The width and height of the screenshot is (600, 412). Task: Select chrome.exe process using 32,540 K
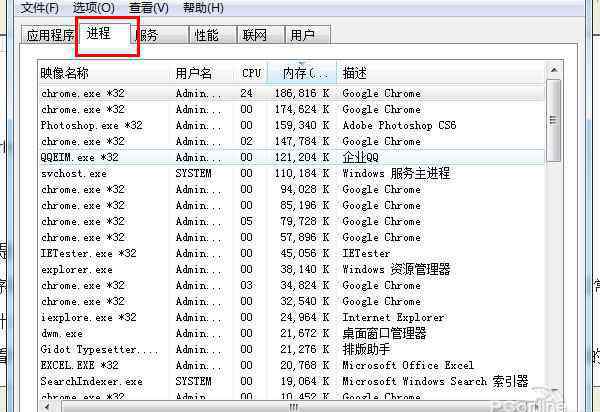pos(292,301)
